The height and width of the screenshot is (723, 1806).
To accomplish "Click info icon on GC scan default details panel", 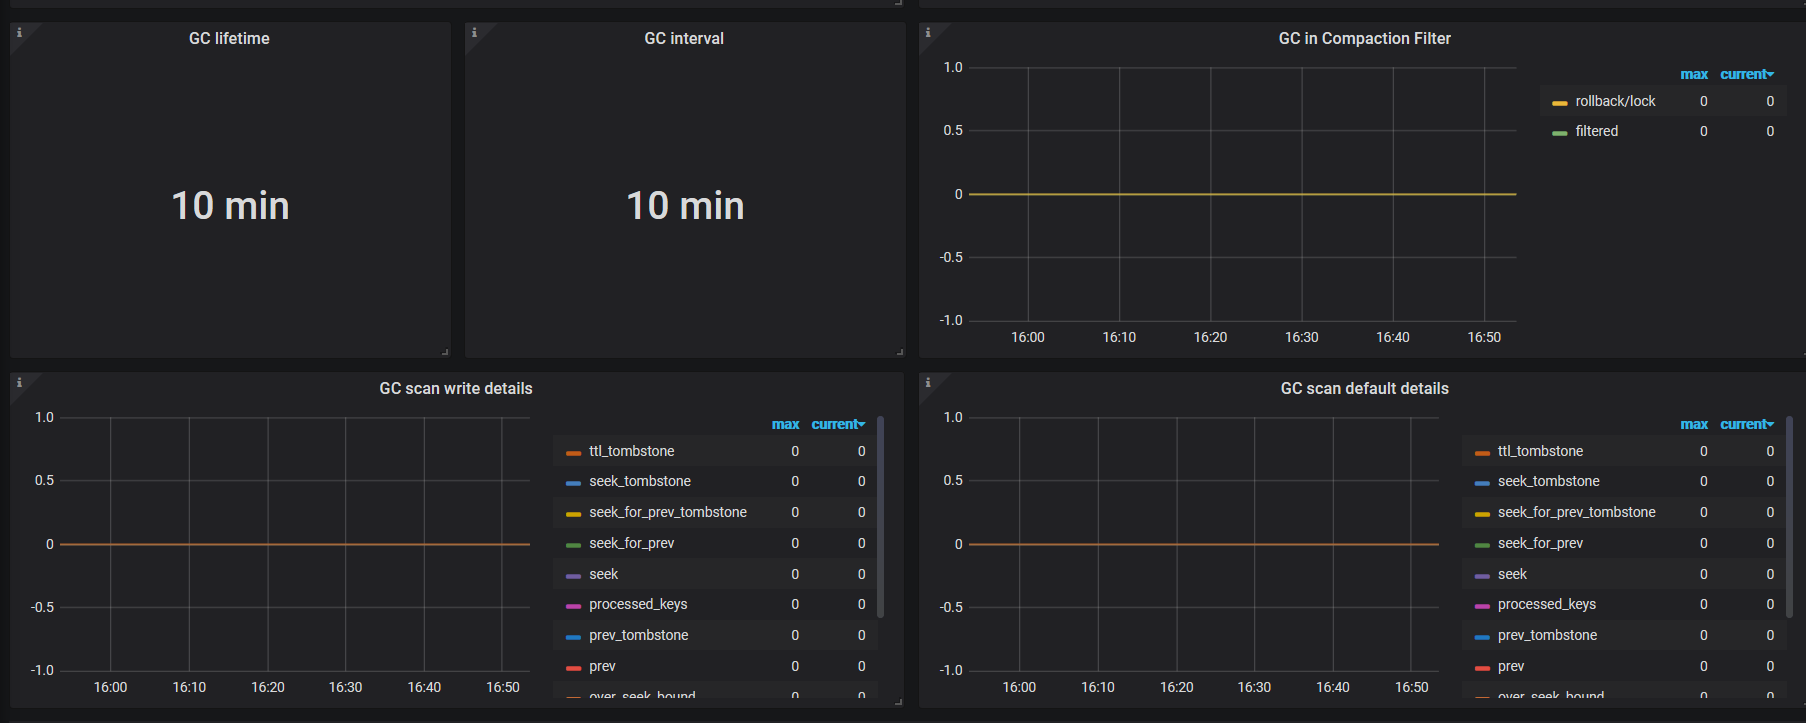I will coord(928,383).
